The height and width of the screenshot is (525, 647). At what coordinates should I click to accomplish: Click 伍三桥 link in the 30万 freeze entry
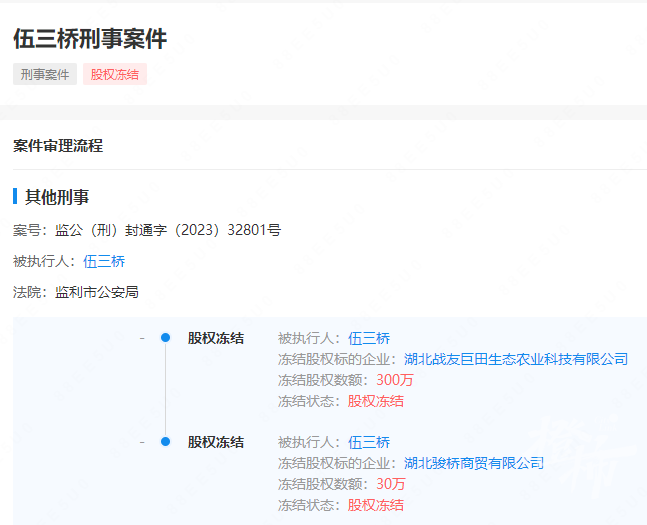[369, 442]
